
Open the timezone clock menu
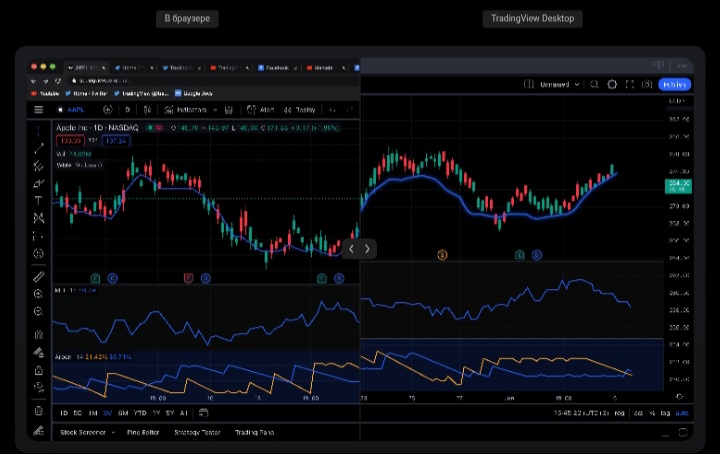tap(581, 413)
